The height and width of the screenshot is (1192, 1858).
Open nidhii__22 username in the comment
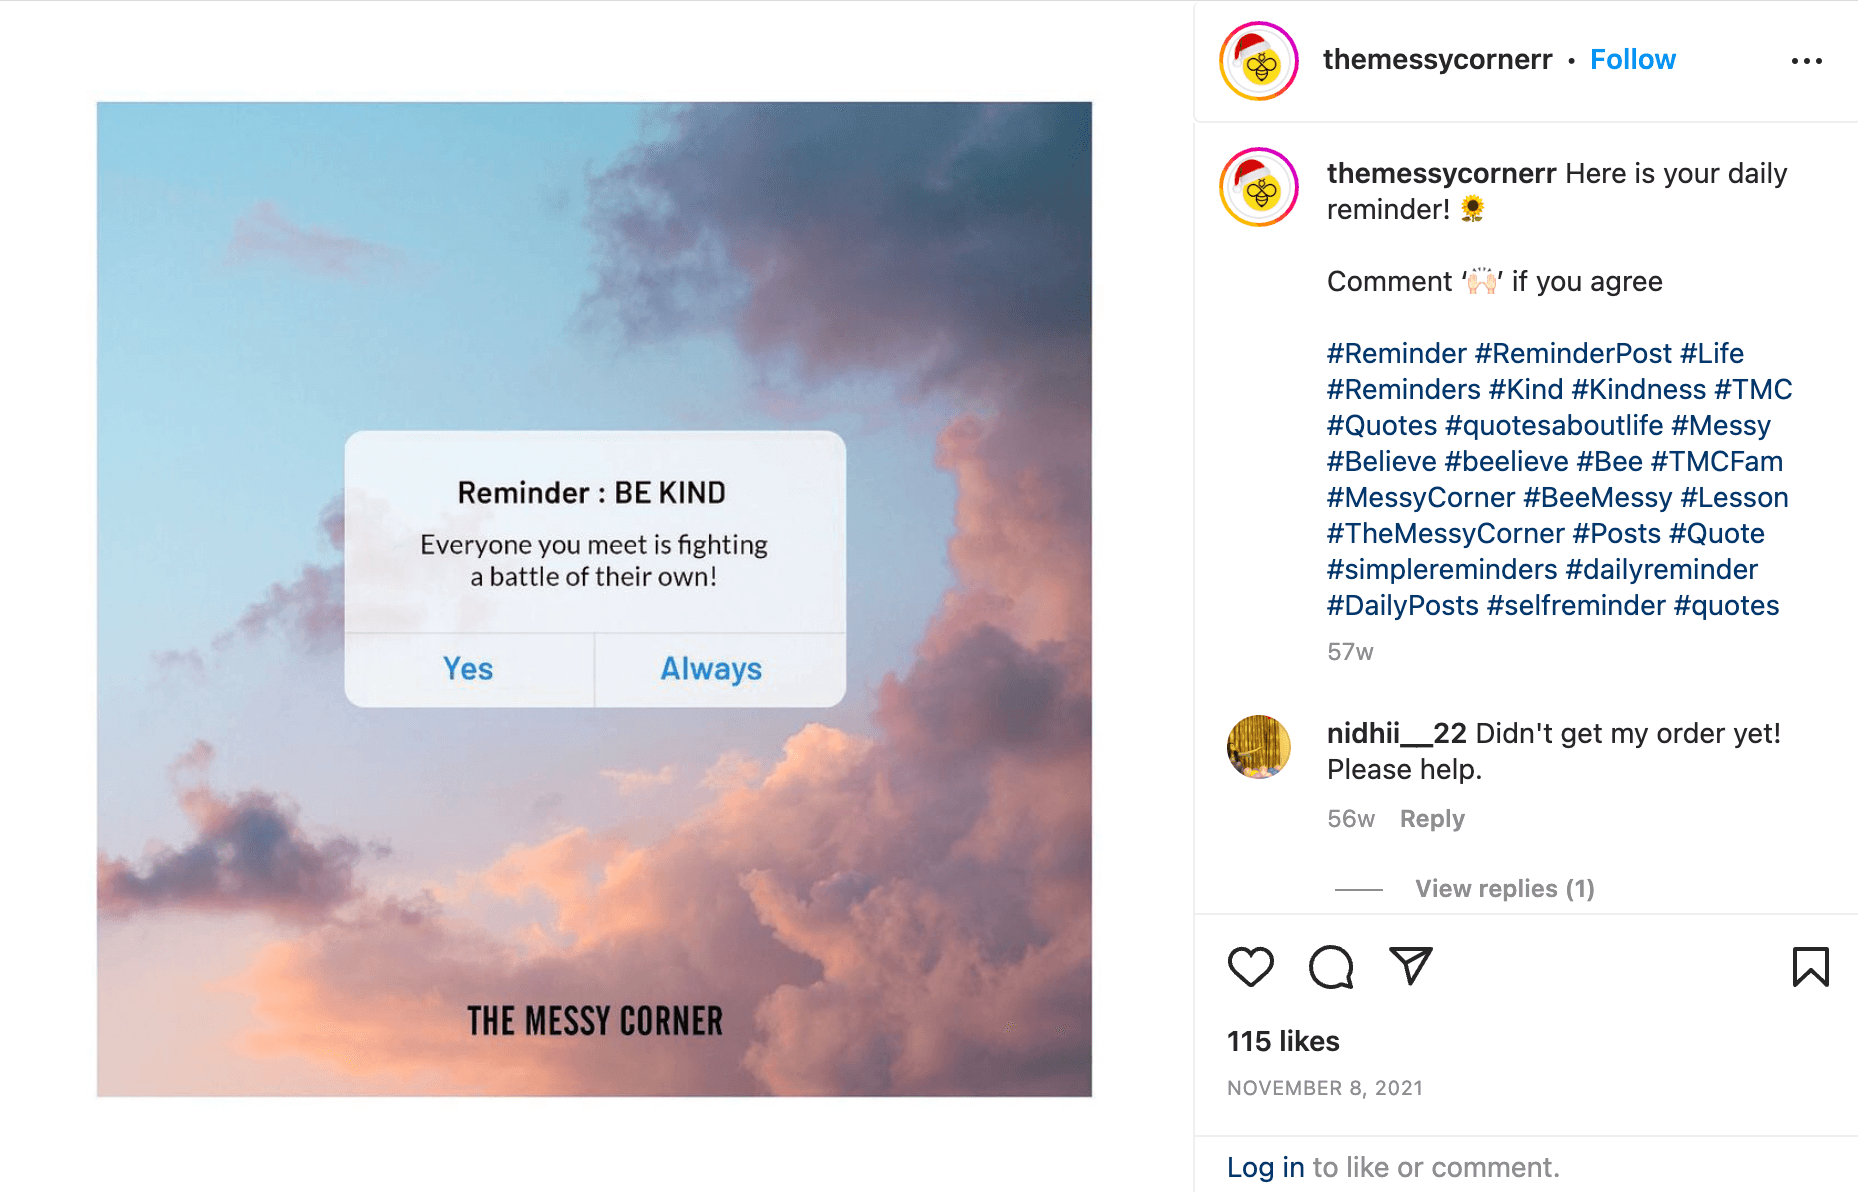point(1396,733)
